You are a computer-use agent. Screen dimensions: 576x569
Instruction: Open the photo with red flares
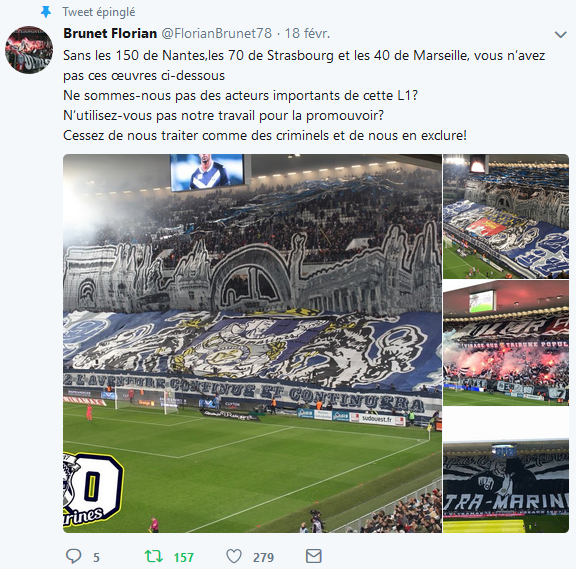pyautogui.click(x=506, y=343)
